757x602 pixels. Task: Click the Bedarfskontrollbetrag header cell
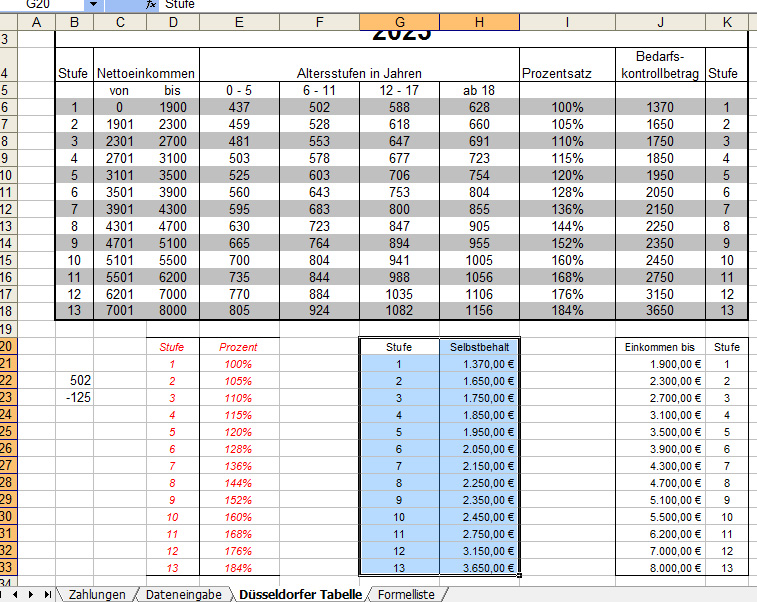(x=660, y=65)
